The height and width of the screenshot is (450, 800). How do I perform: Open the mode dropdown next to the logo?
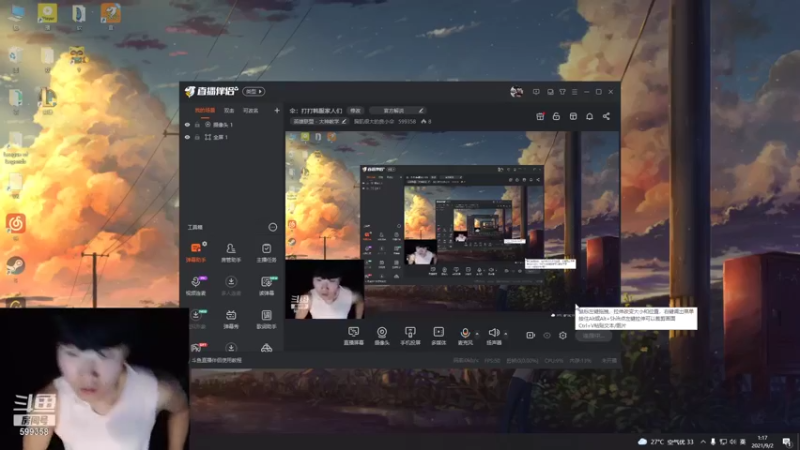coord(254,92)
